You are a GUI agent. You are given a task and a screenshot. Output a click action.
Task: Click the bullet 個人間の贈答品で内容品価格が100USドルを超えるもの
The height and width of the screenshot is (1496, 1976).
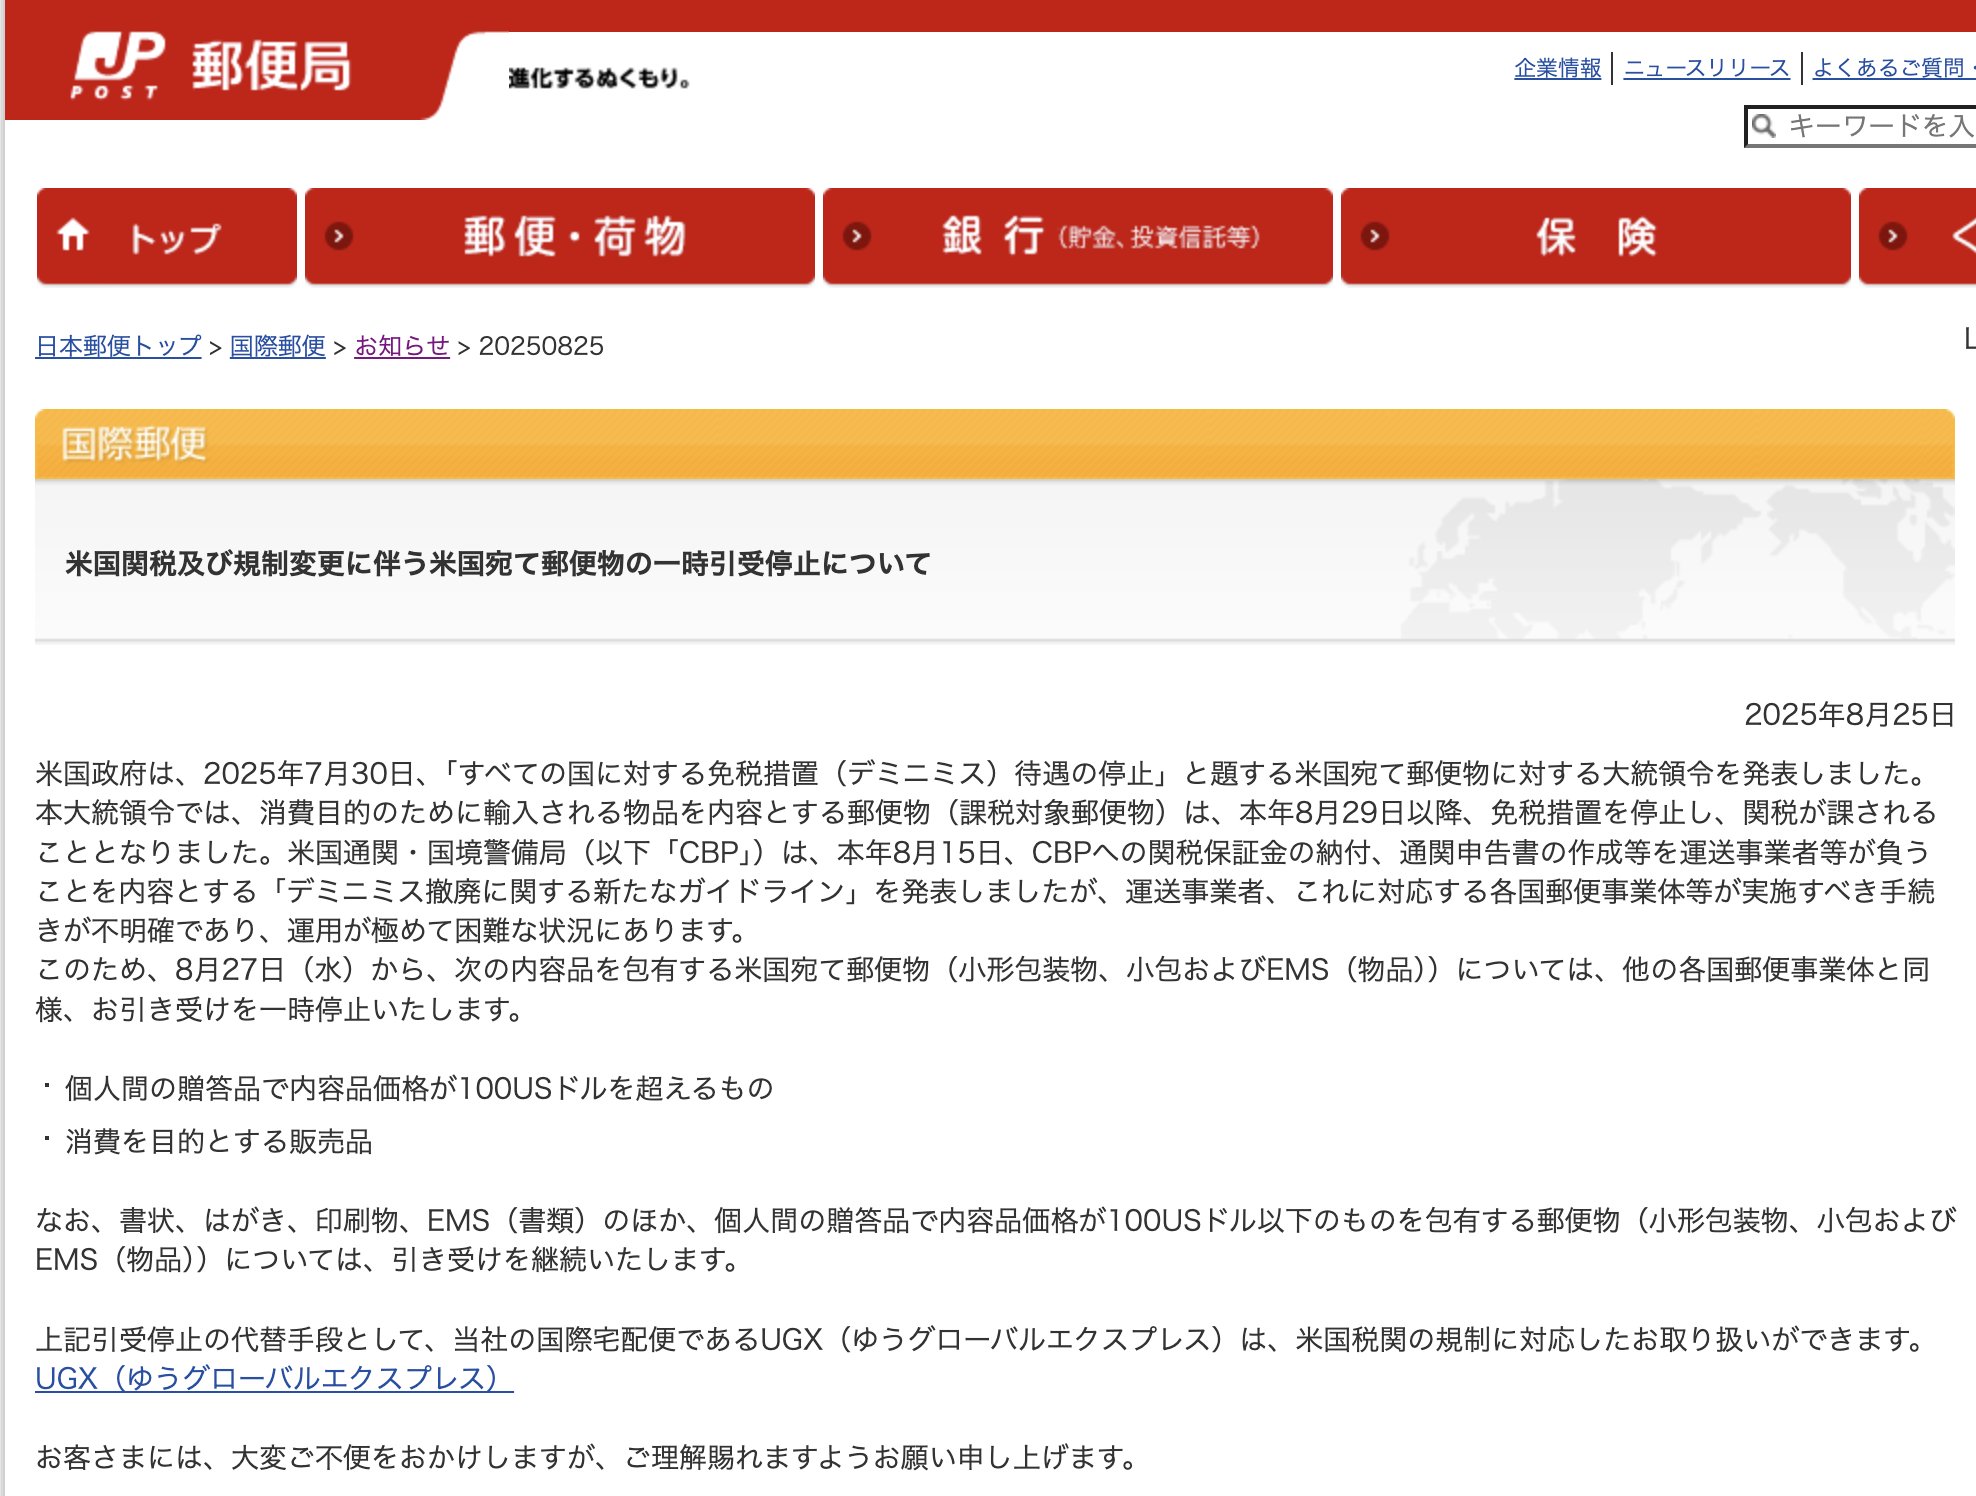click(419, 1088)
